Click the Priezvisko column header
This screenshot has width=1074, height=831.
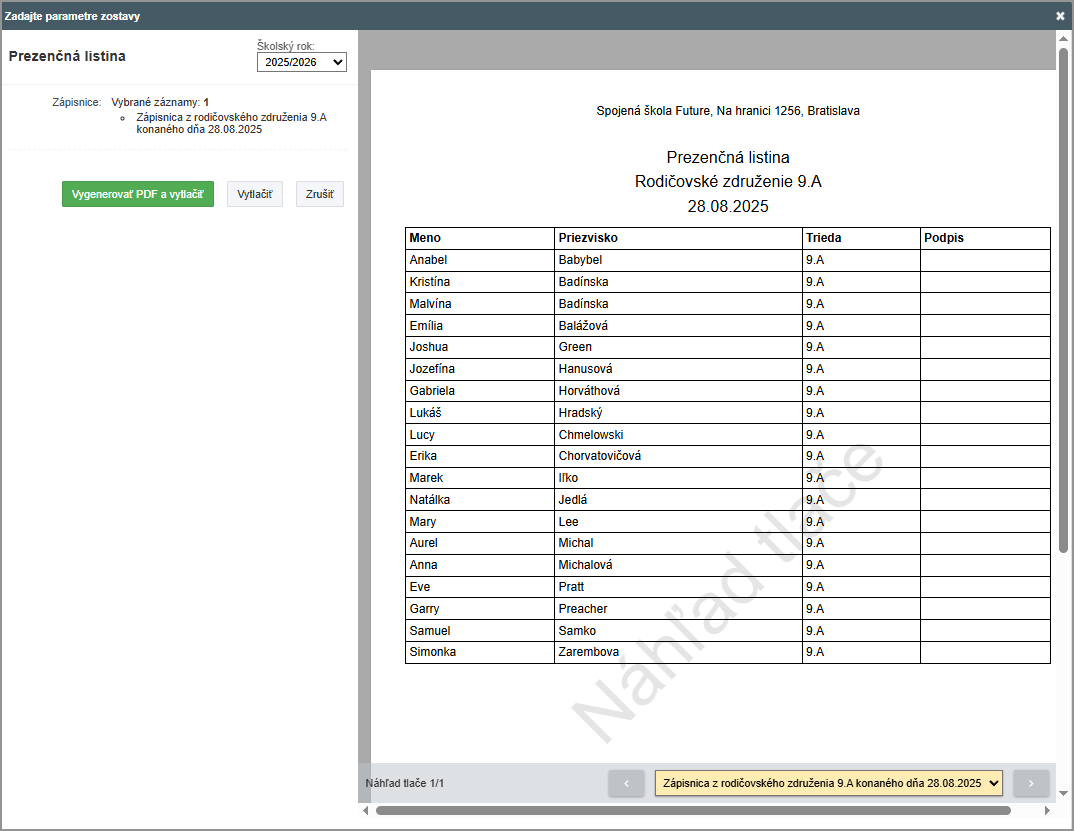tap(588, 238)
